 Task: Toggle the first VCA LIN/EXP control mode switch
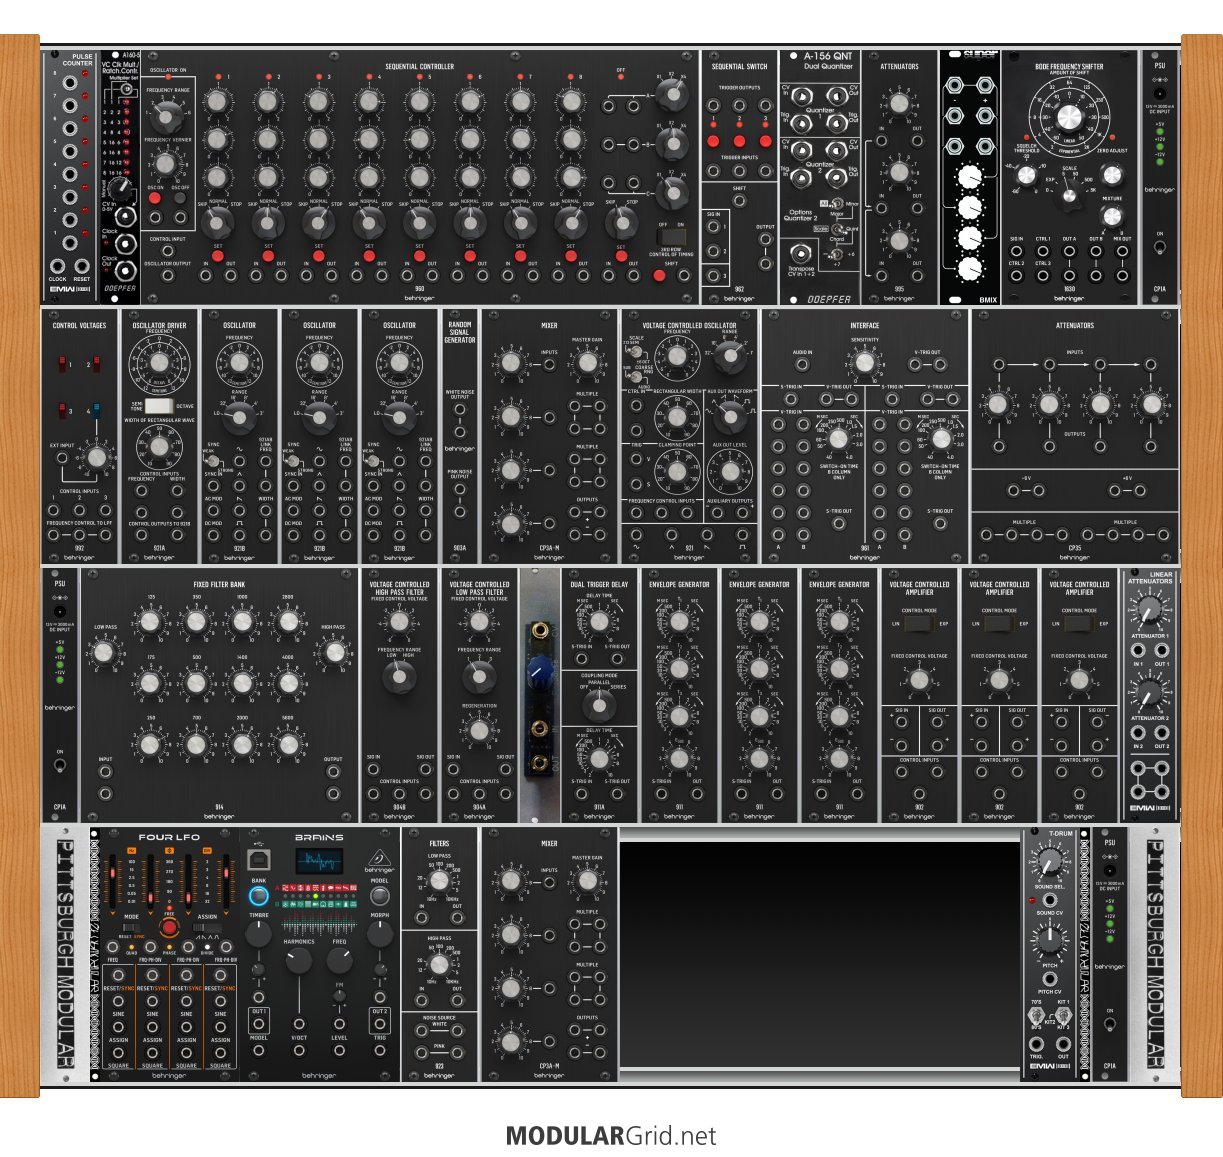click(919, 624)
